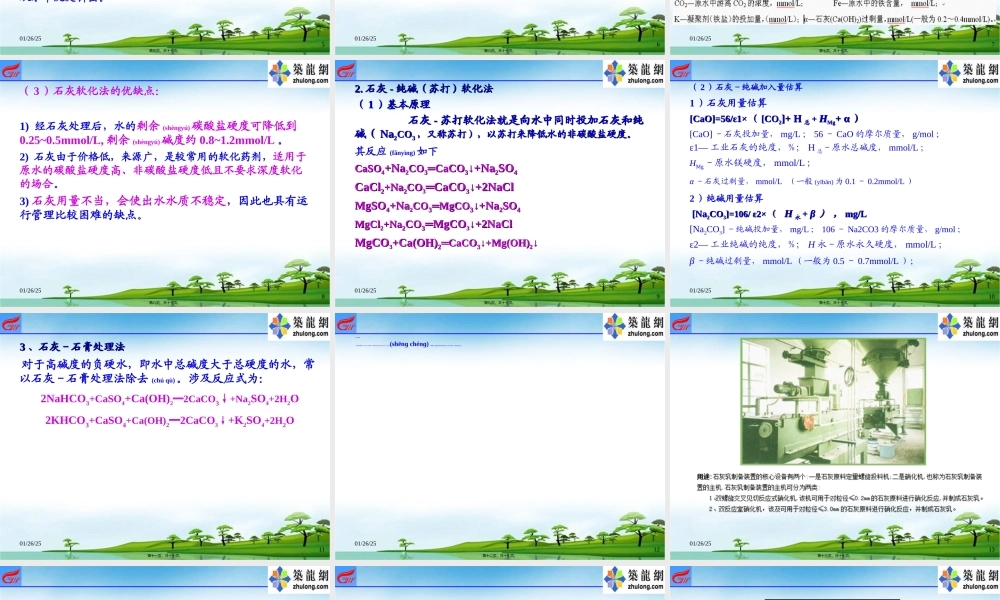Click the zhulong.com logo on the 石灰-纯碱加入量估算 slide
Viewport: 1000px width, 600px height.
pos(967,73)
